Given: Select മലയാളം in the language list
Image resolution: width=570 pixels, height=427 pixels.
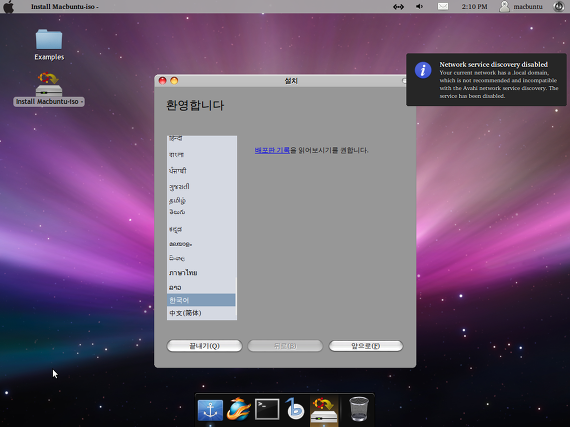Looking at the screenshot, I should (x=201, y=244).
